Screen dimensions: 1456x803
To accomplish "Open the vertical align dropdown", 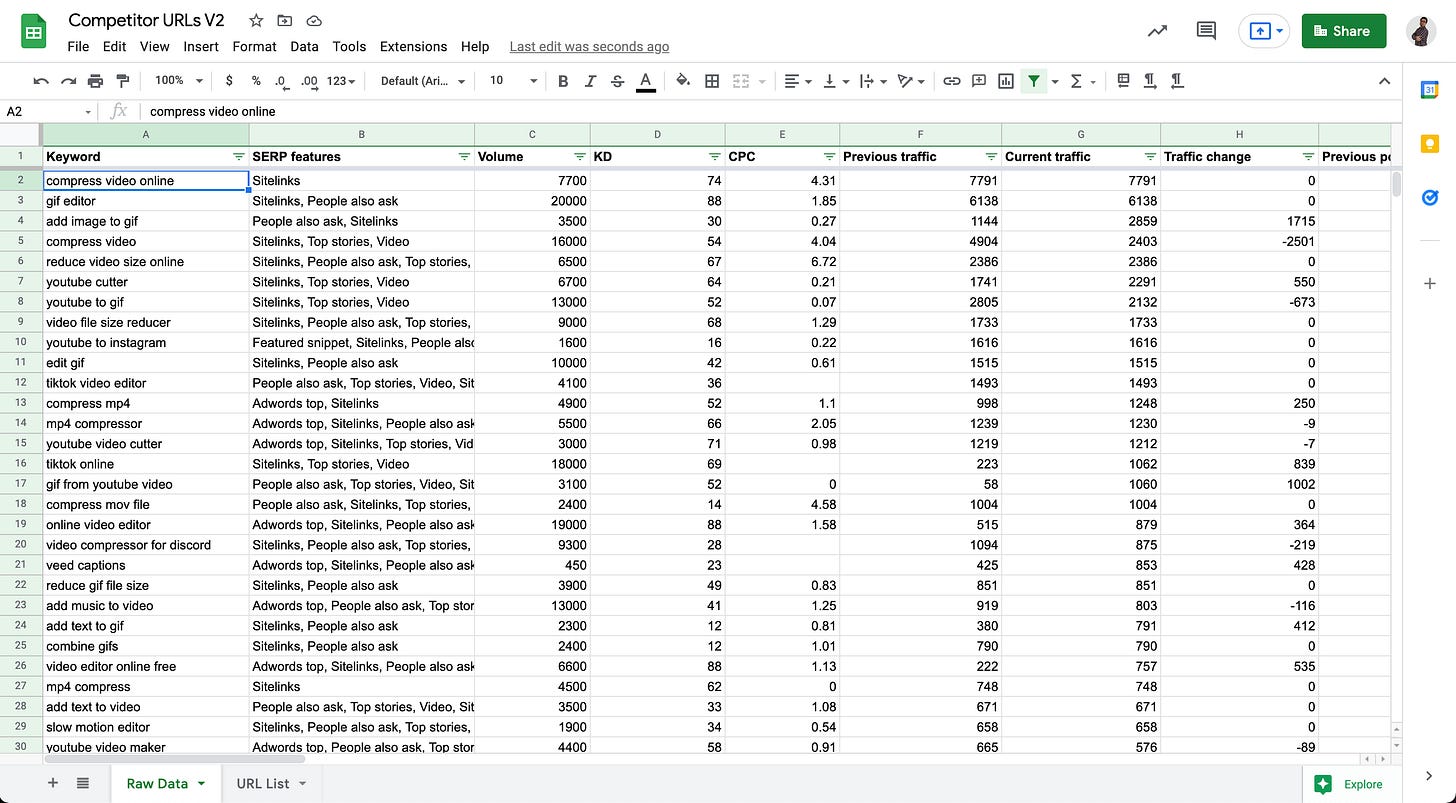I will tap(835, 81).
